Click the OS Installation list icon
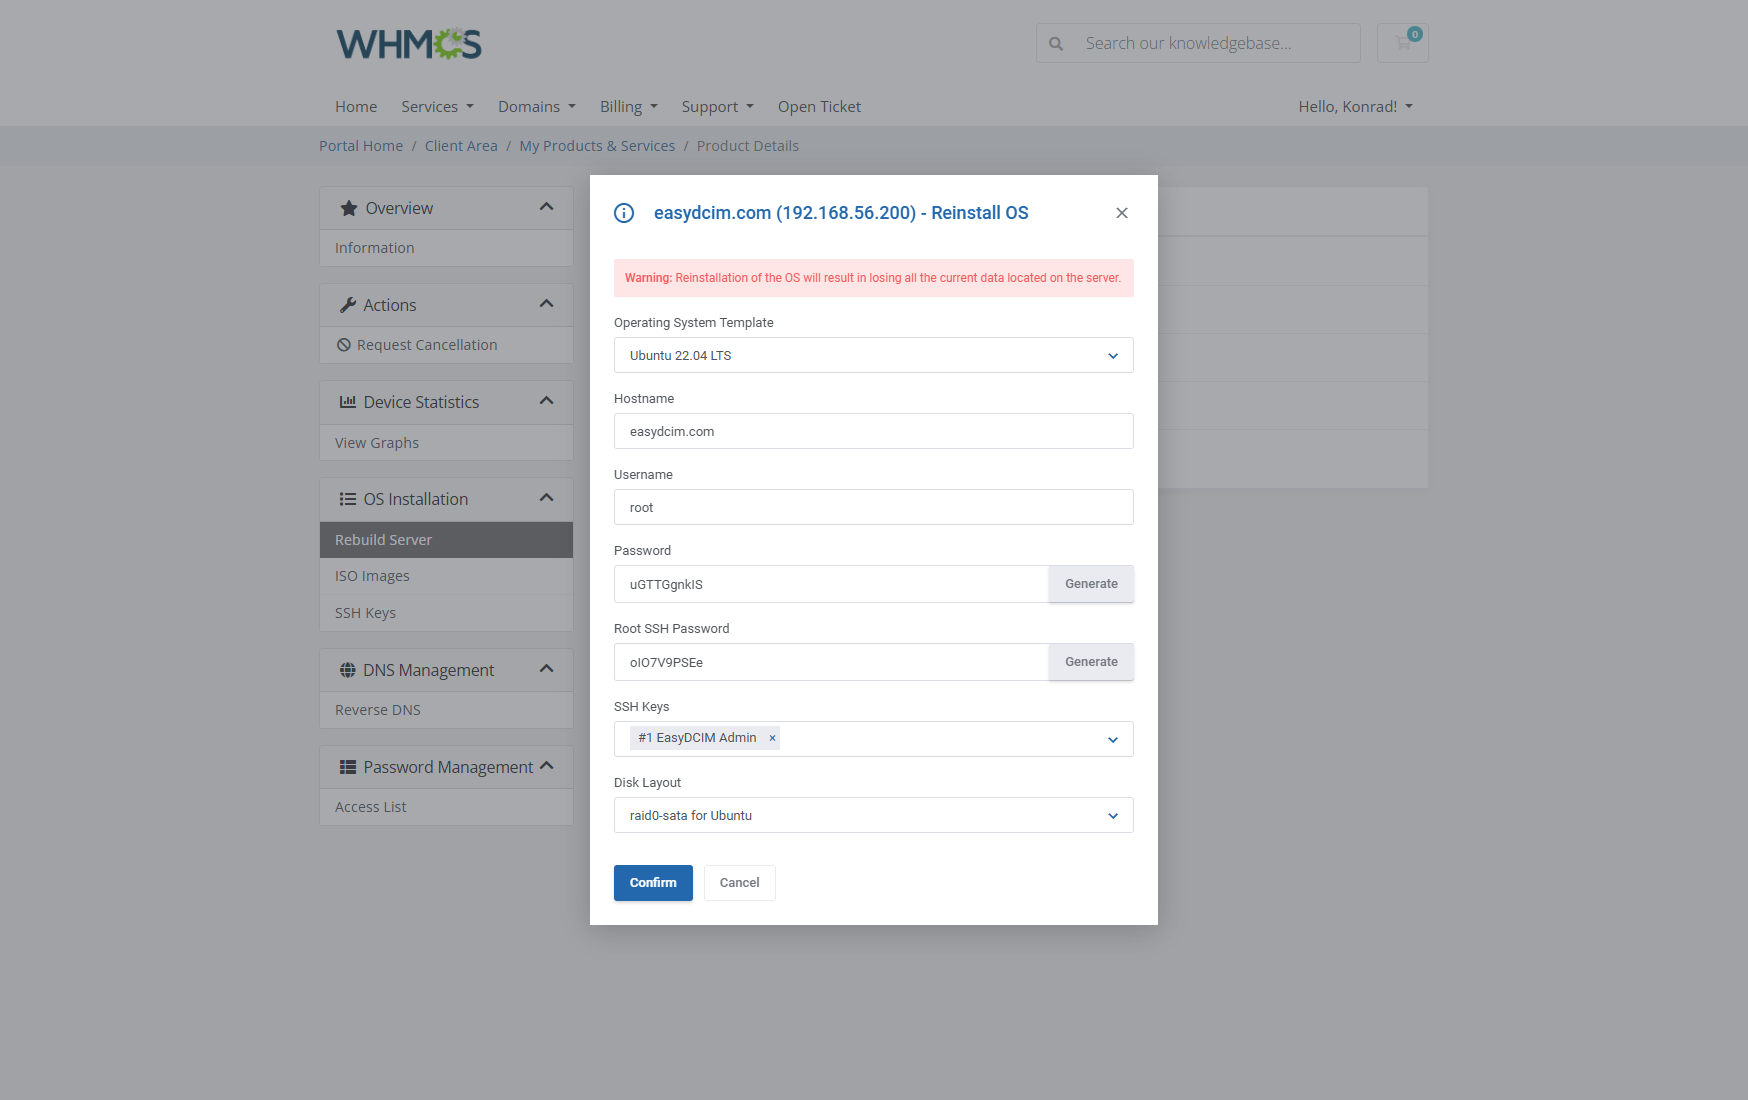The width and height of the screenshot is (1748, 1100). [x=348, y=499]
